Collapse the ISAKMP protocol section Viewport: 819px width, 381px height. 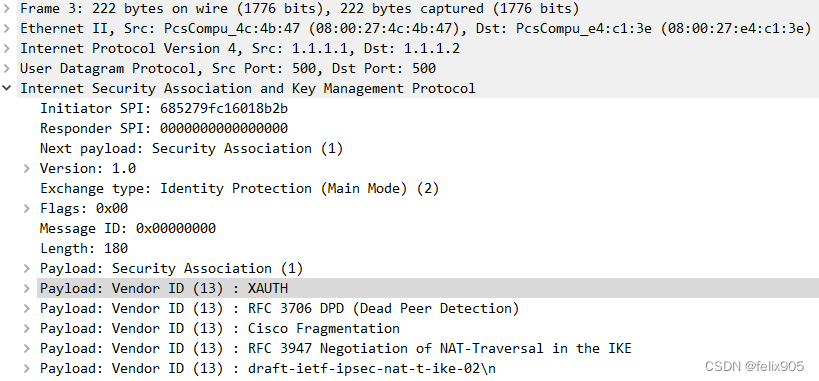[x=6, y=88]
